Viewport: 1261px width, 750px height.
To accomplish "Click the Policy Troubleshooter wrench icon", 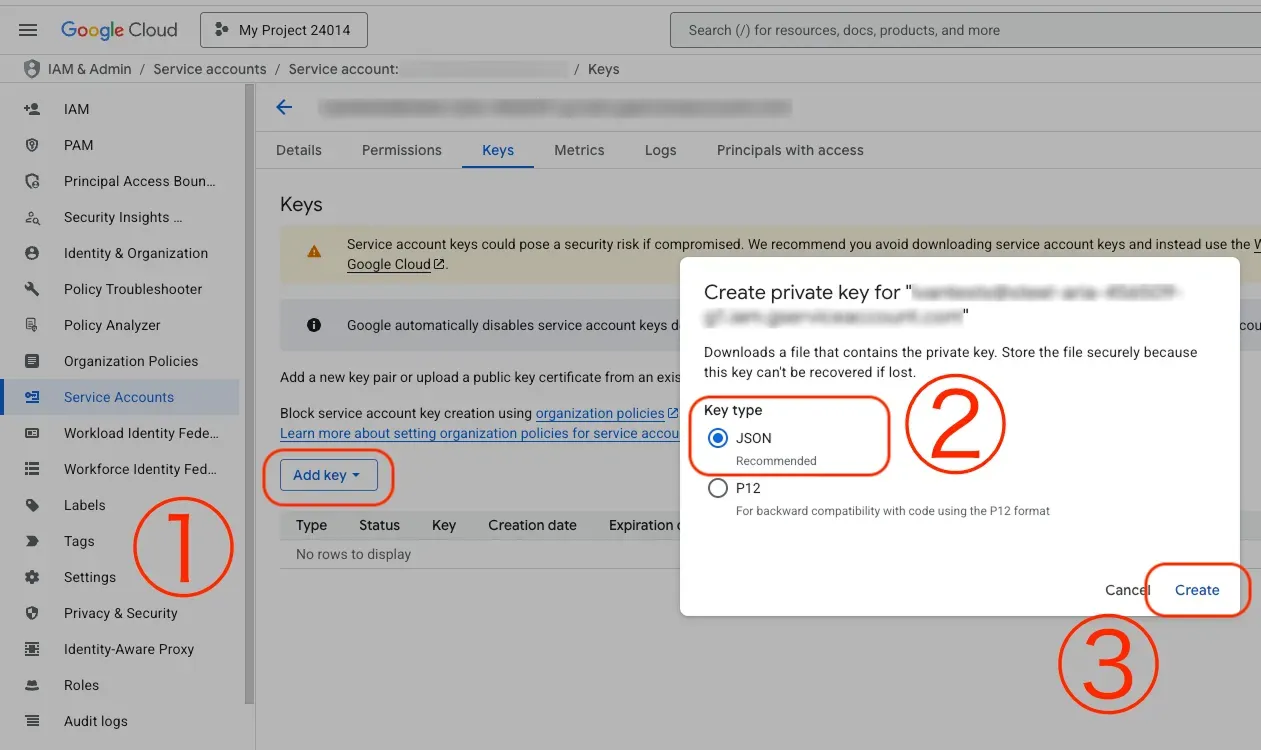I will point(32,289).
